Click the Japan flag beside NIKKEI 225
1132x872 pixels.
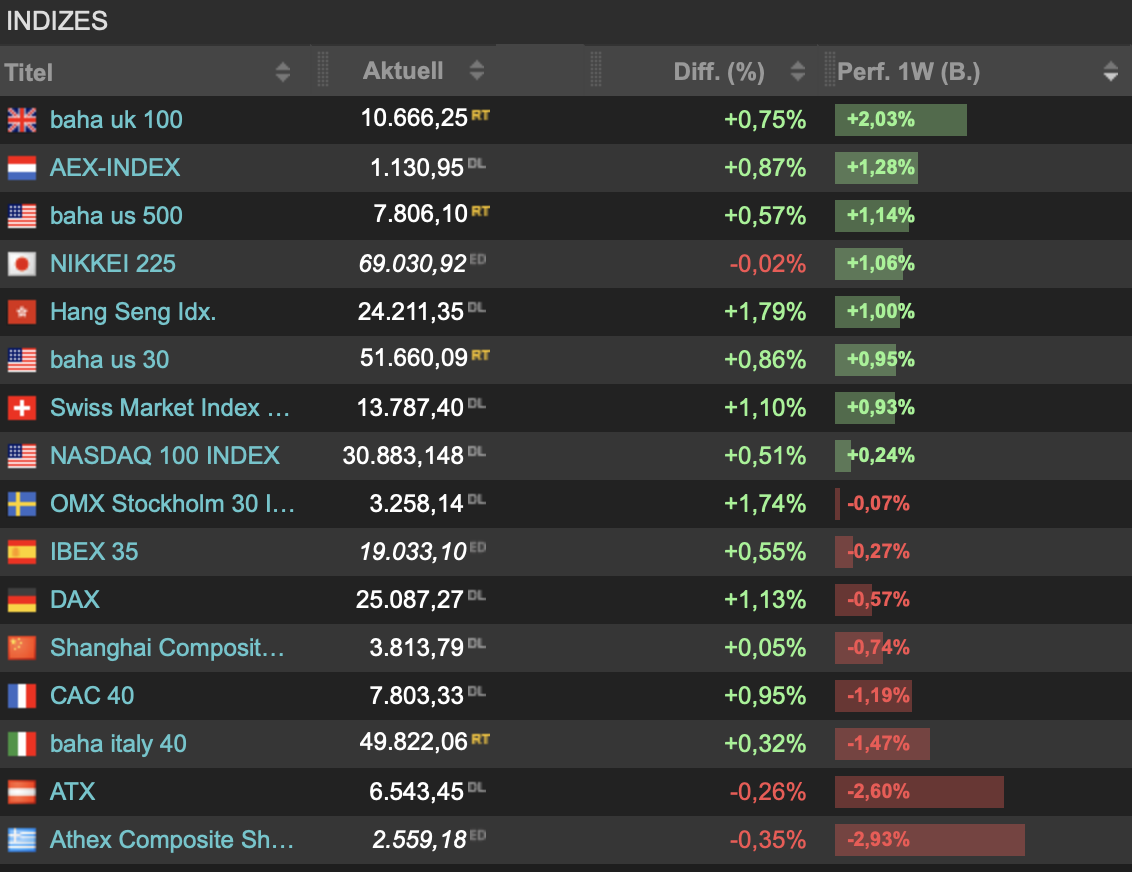[22, 263]
